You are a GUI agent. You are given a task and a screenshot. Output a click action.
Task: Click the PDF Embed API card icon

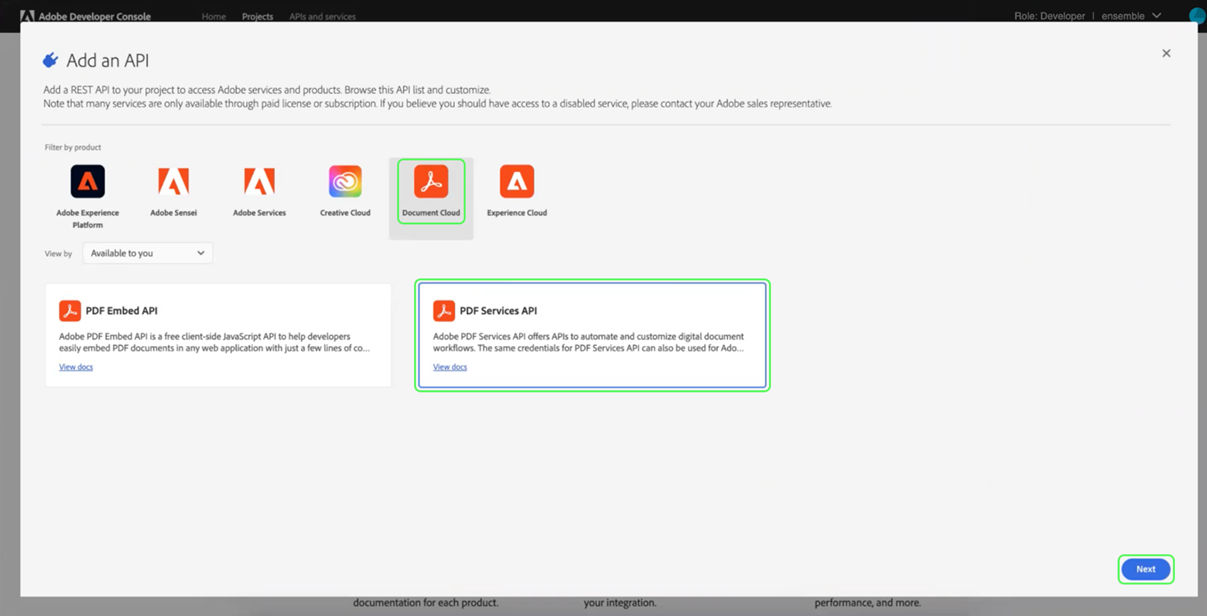(x=69, y=310)
